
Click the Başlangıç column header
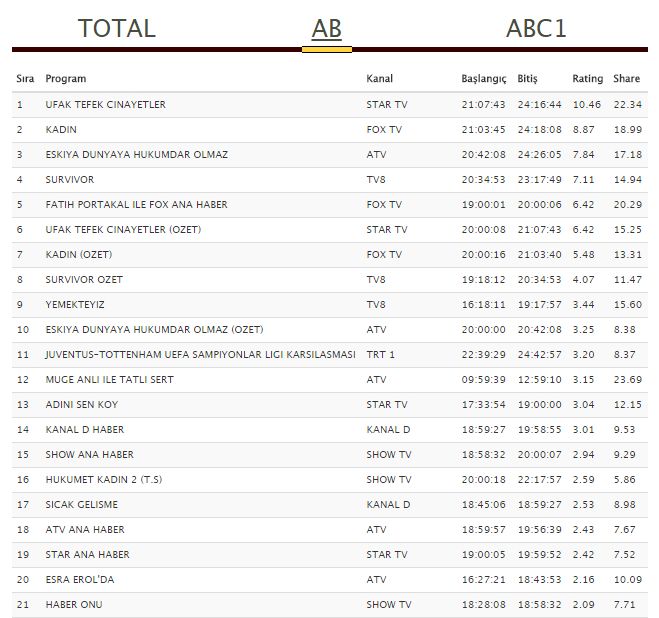[484, 79]
